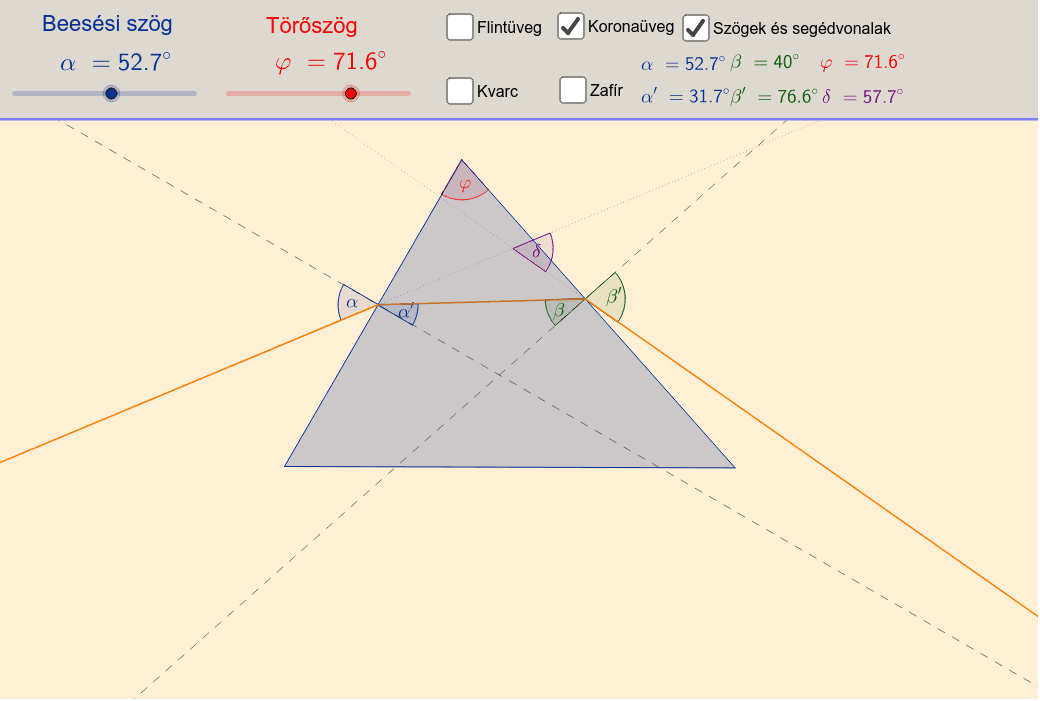Click the red Törőszög slider handle

click(x=350, y=93)
